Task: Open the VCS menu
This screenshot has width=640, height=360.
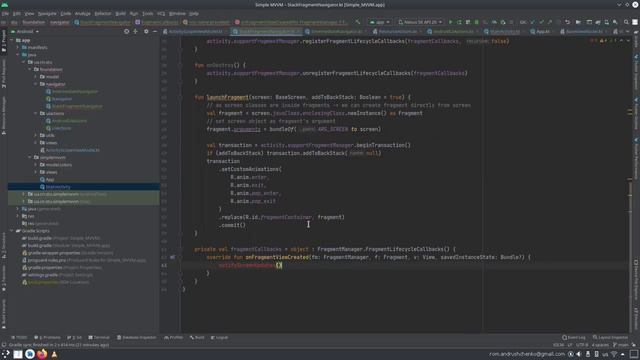Action: [161, 13]
